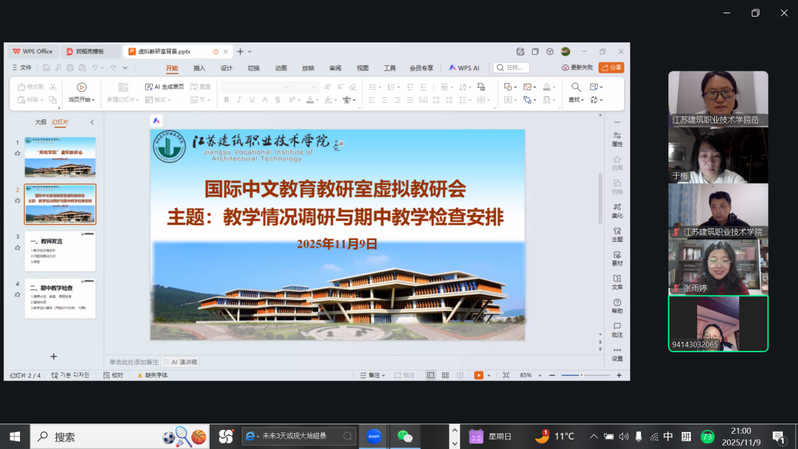Viewport: 798px width, 449px height.
Task: Collapse the slide thumbnail panel chevron
Action: (92, 122)
